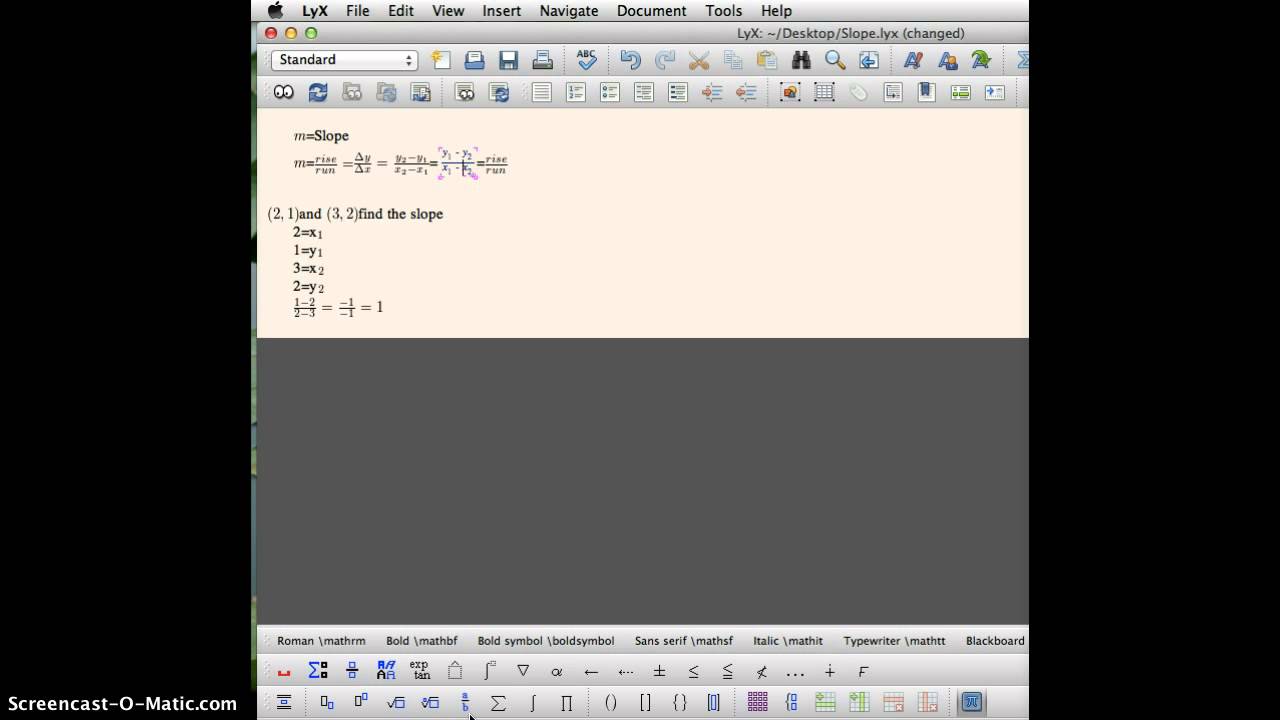Insert the product pi symbol

tap(566, 702)
